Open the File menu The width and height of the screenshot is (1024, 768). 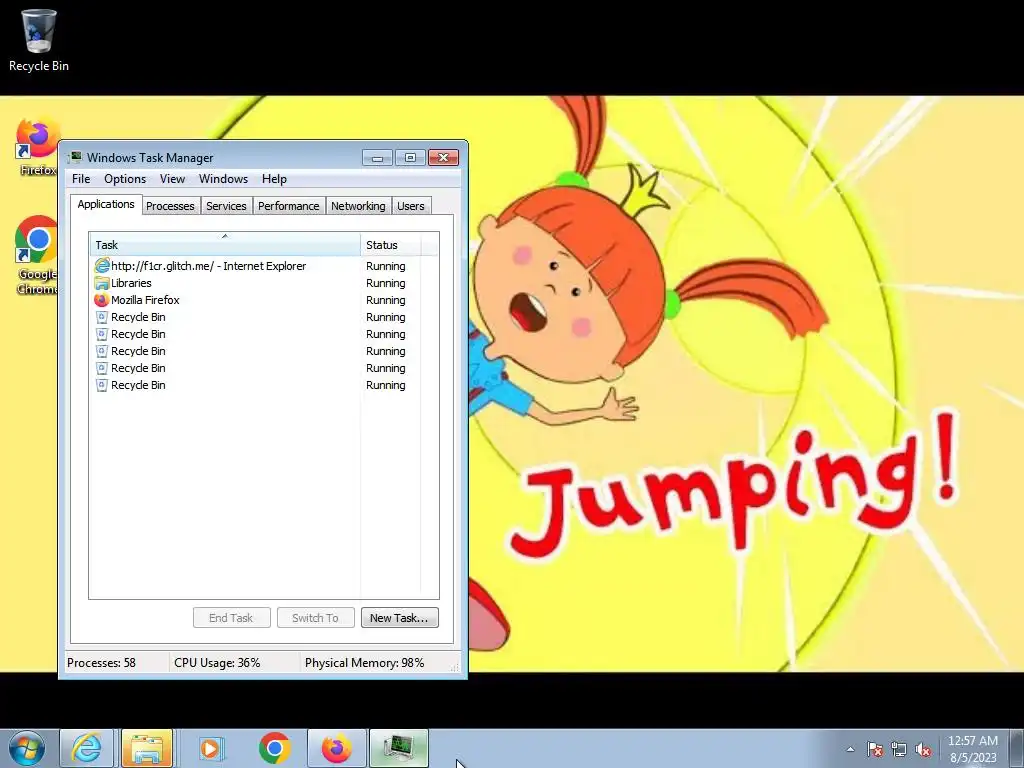81,179
